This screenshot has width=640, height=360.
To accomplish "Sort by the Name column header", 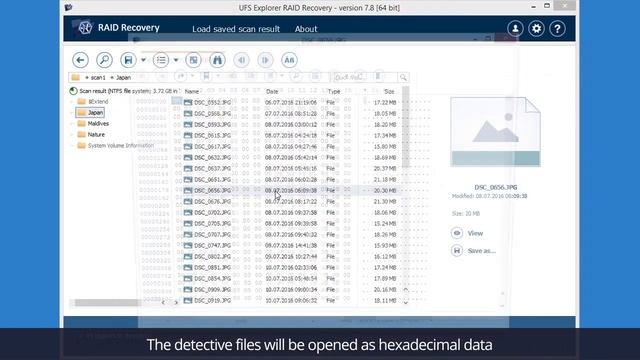I will (x=192, y=91).
